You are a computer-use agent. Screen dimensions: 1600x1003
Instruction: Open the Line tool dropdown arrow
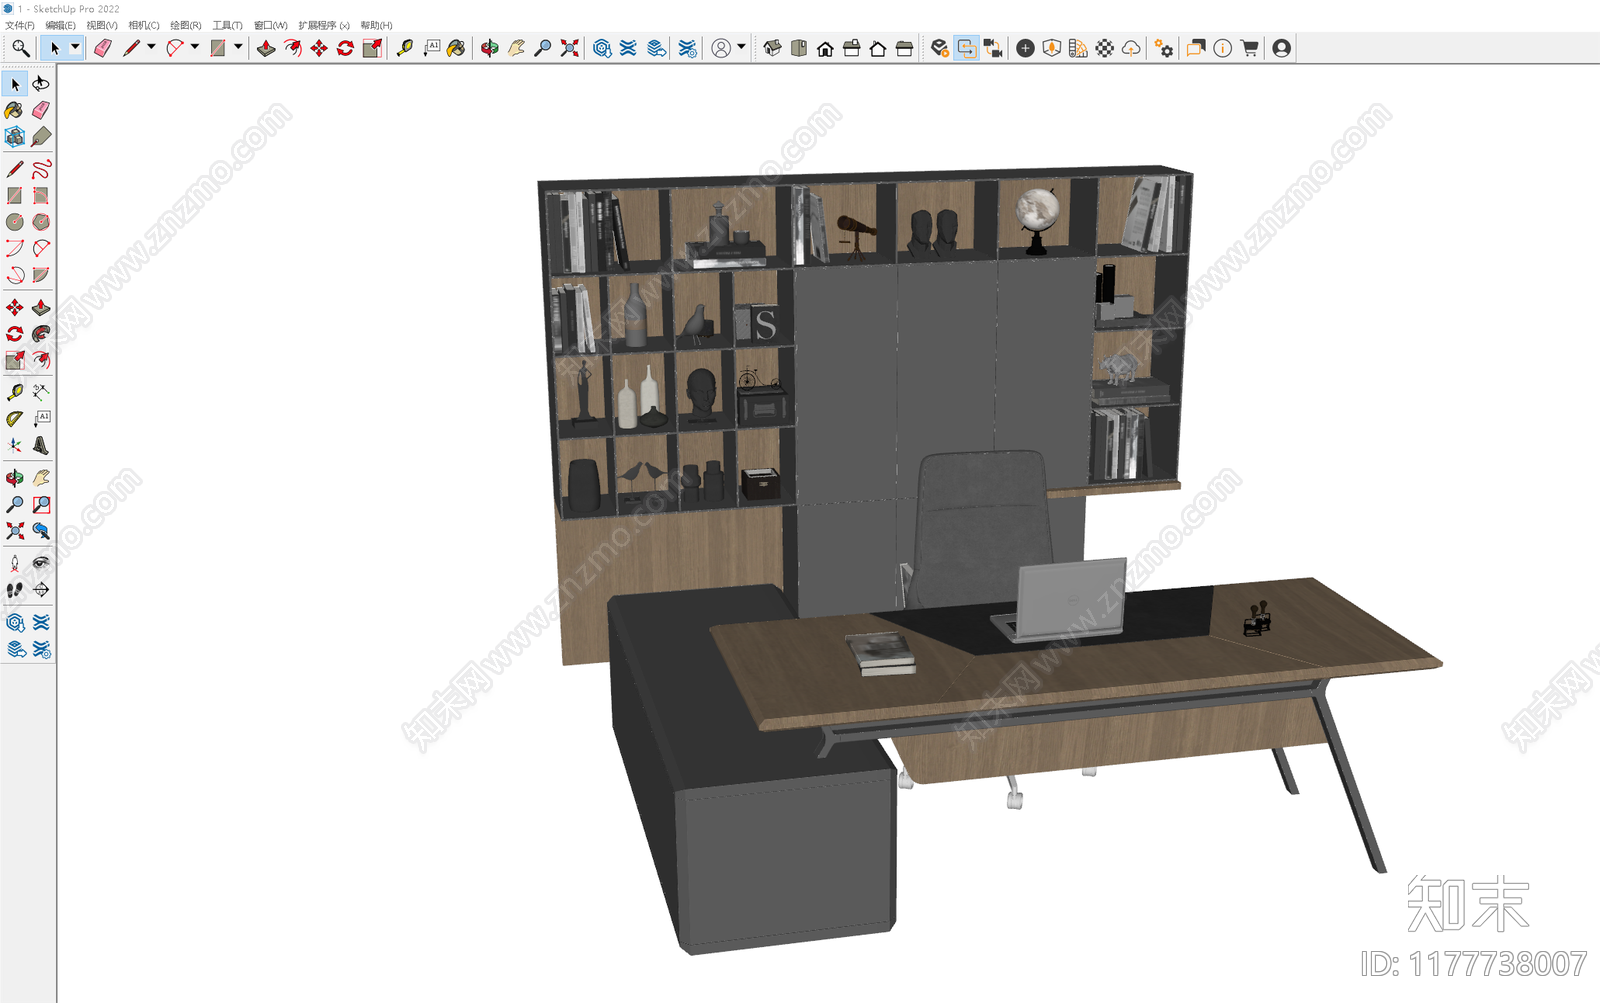[x=151, y=47]
